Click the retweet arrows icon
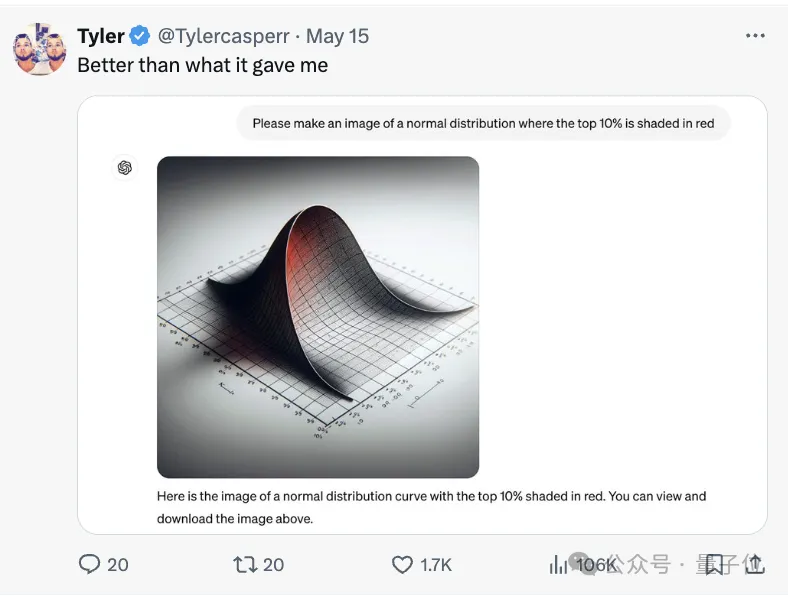Image resolution: width=788 pixels, height=596 pixels. click(x=245, y=564)
